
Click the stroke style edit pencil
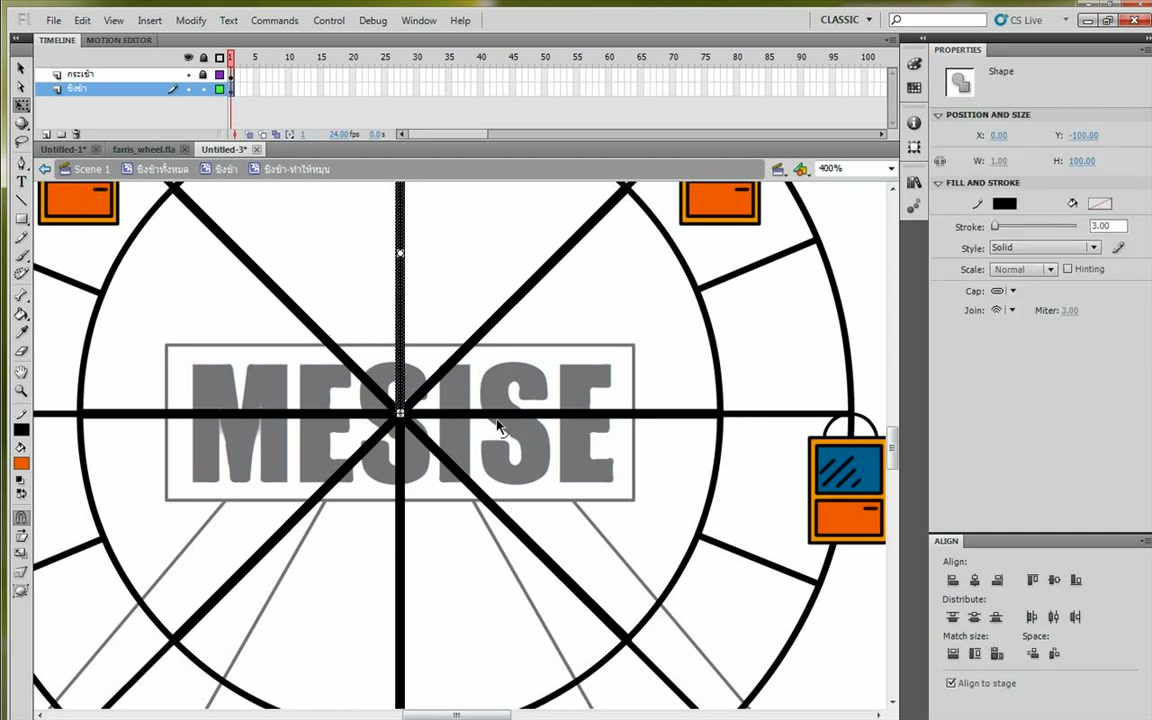coord(1118,248)
